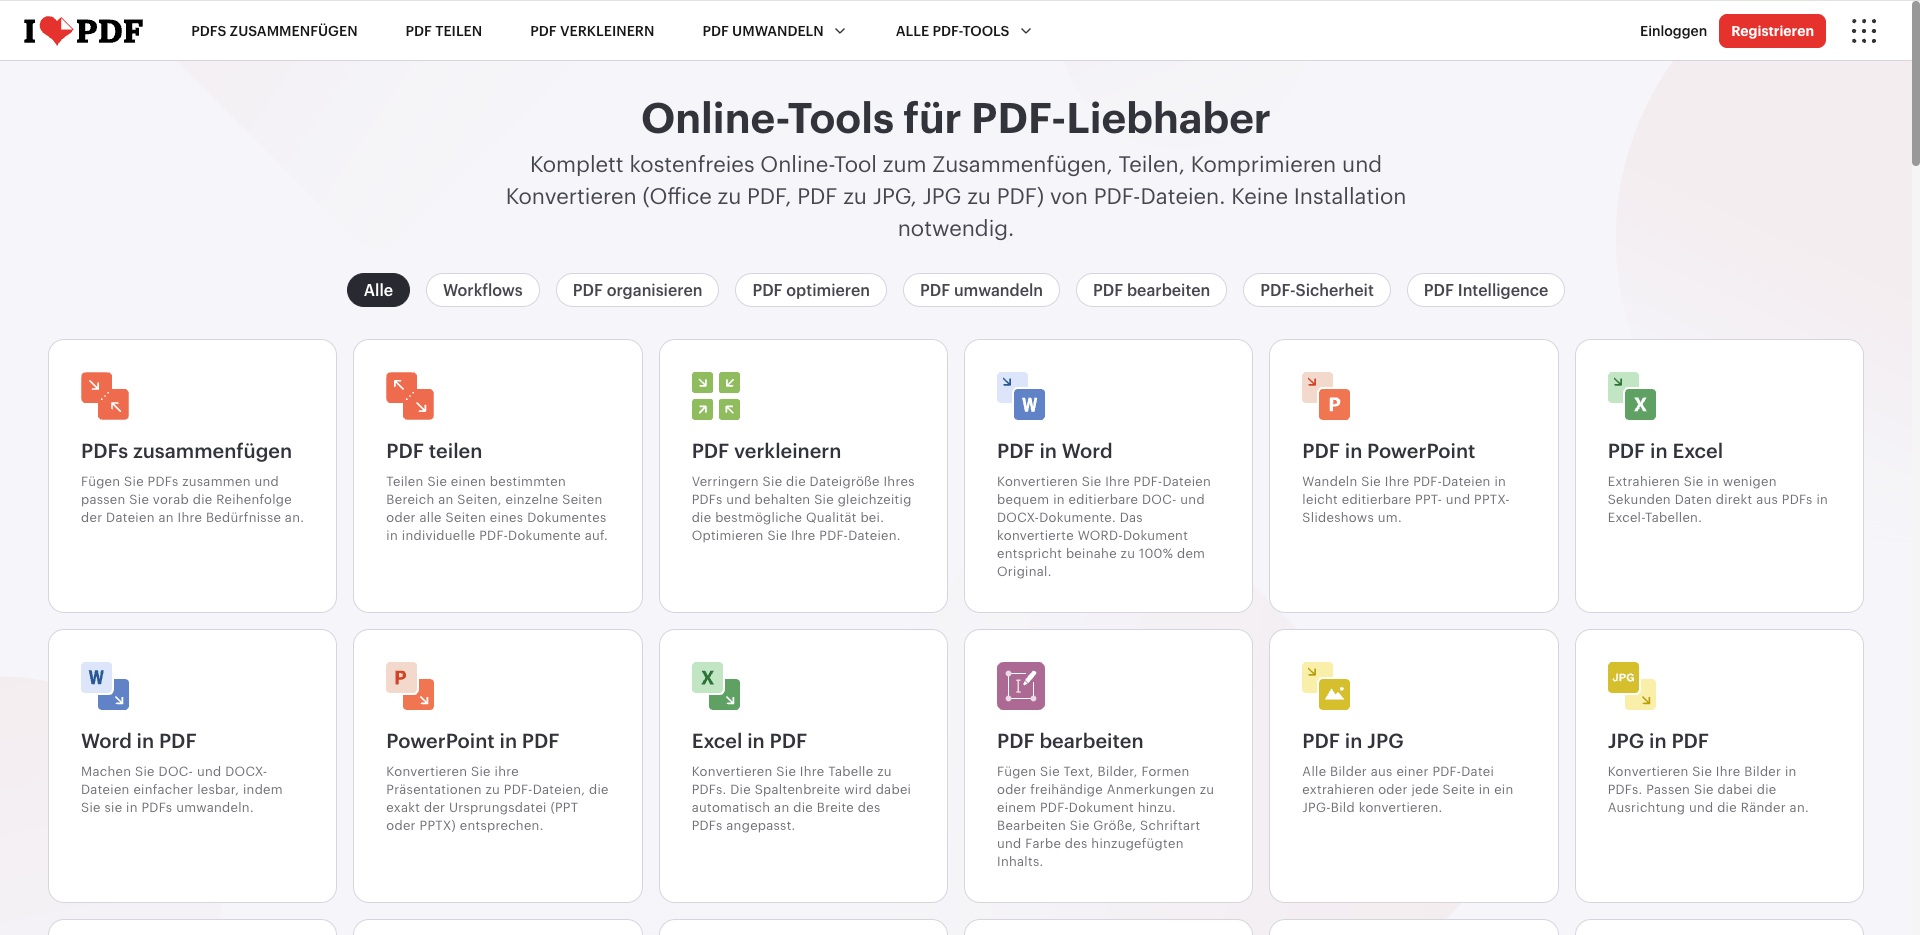This screenshot has height=935, width=1920.
Task: Click the PDF in Excel icon
Action: click(1632, 396)
